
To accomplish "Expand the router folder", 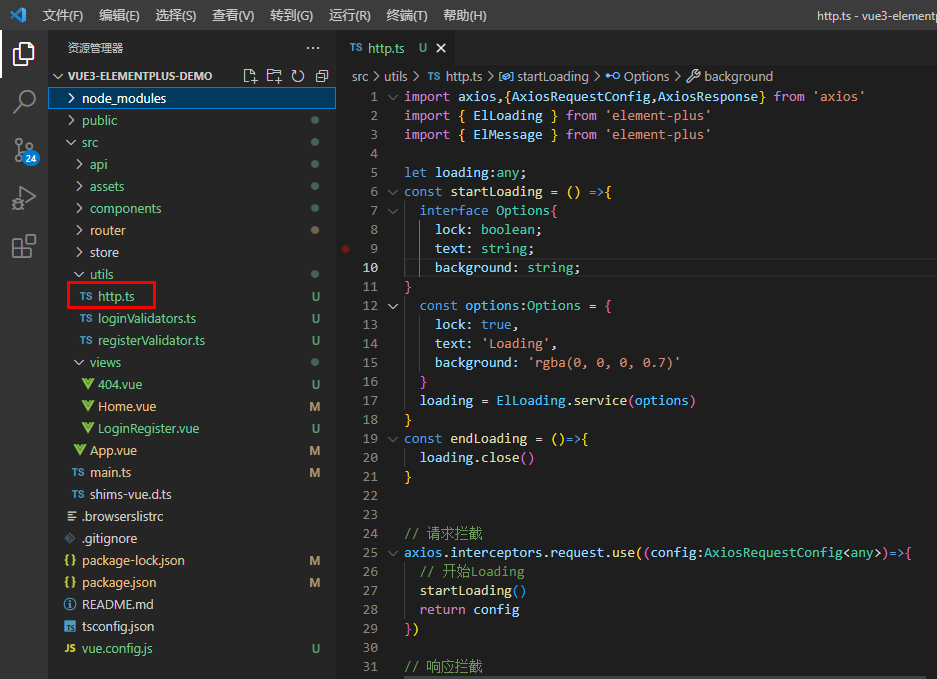I will (79, 230).
